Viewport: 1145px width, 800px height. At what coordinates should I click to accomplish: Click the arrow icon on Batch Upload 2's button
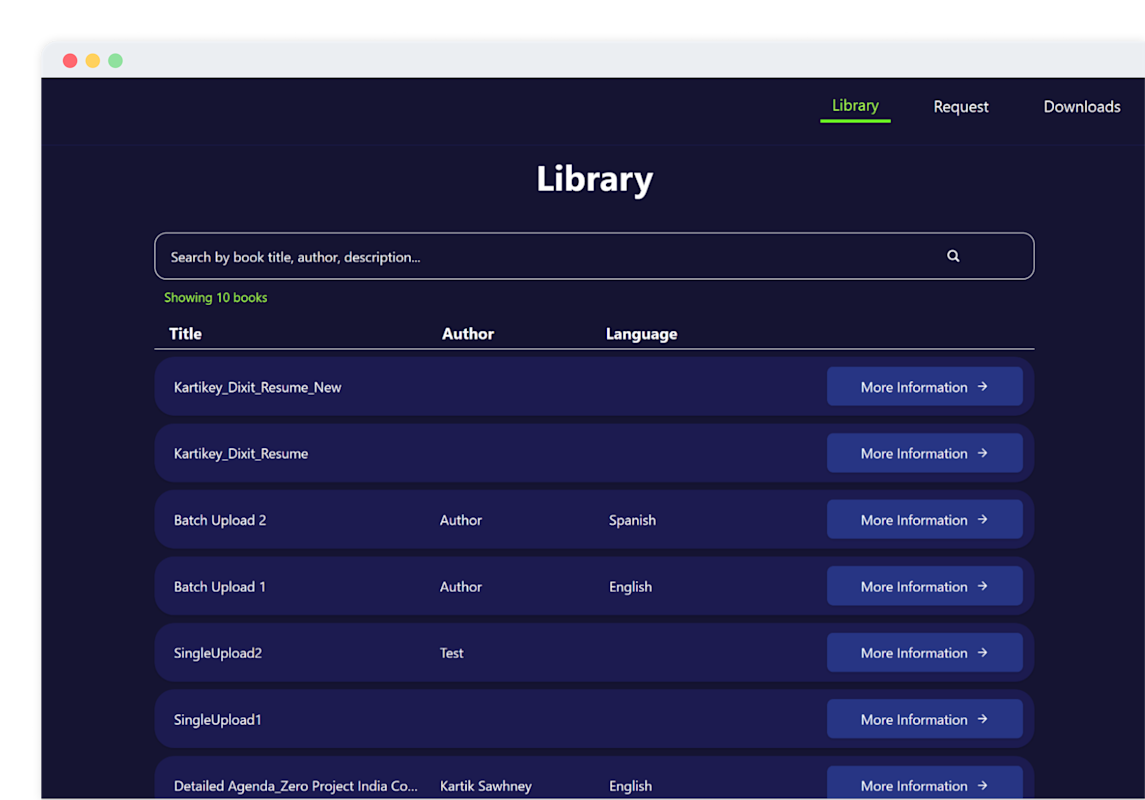[984, 519]
